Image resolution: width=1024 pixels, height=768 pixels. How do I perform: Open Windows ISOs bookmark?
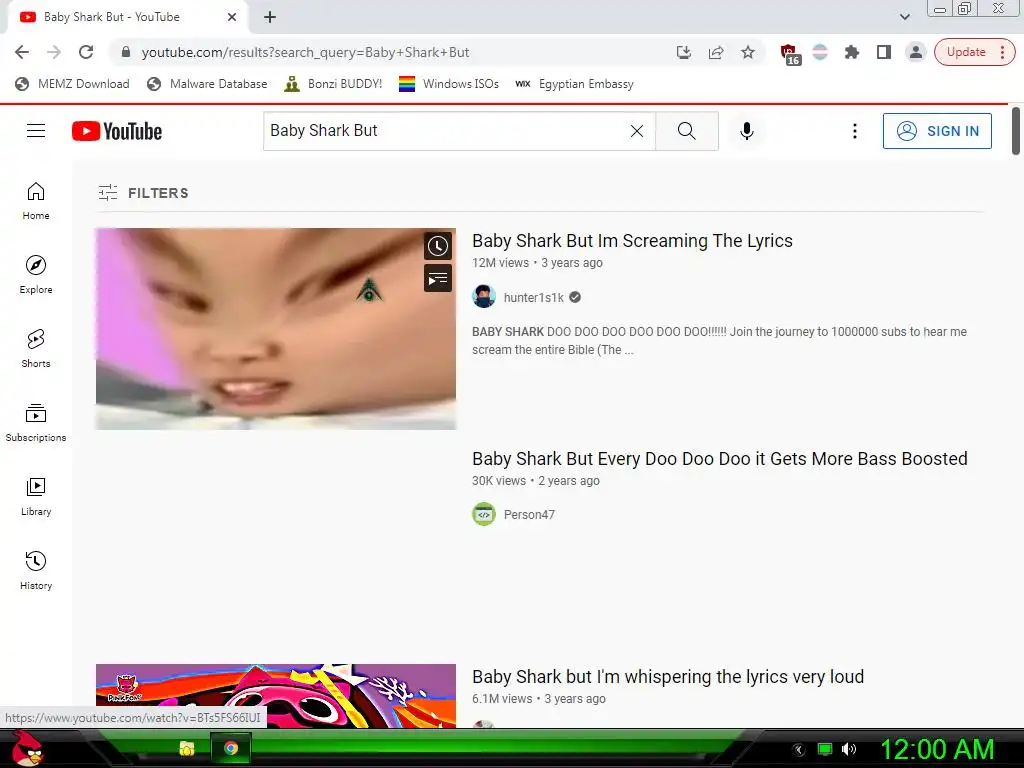(449, 84)
